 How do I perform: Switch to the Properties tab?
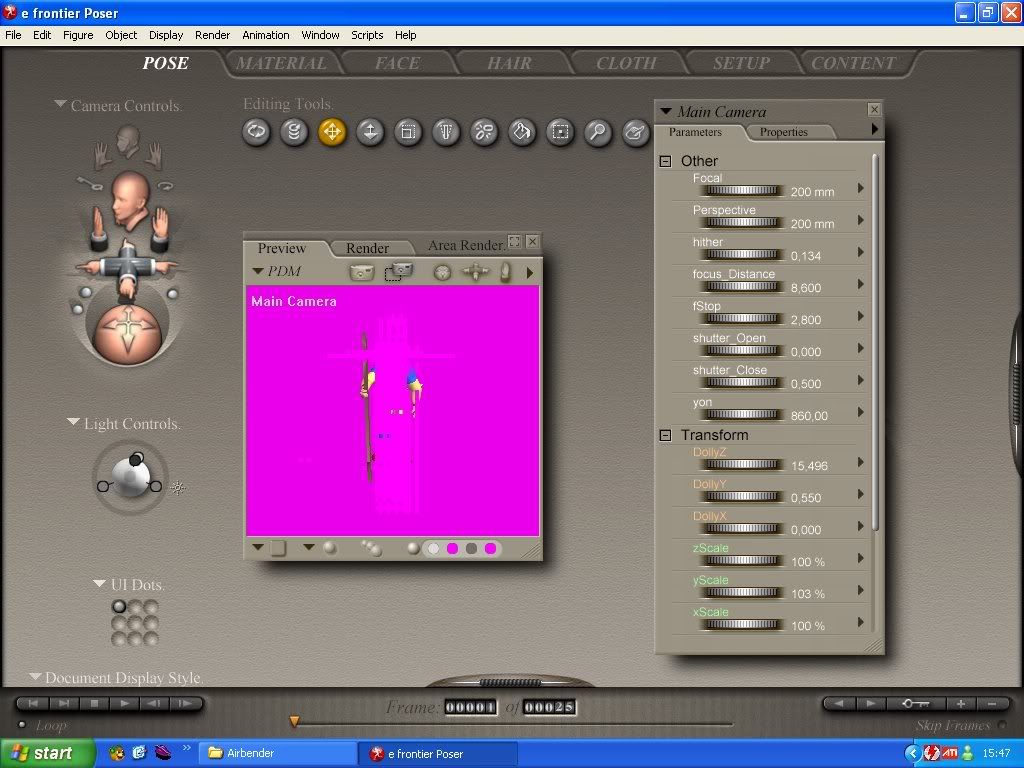(x=783, y=132)
